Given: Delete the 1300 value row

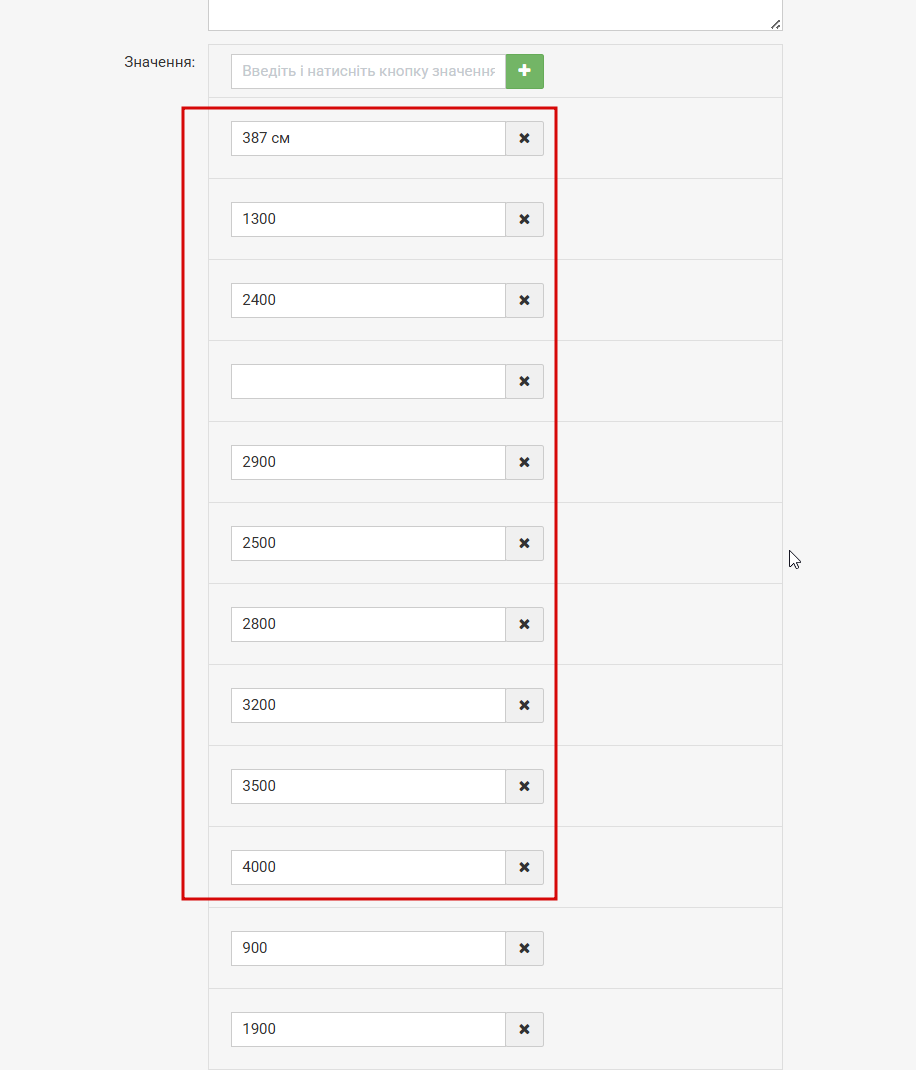Looking at the screenshot, I should (x=524, y=220).
